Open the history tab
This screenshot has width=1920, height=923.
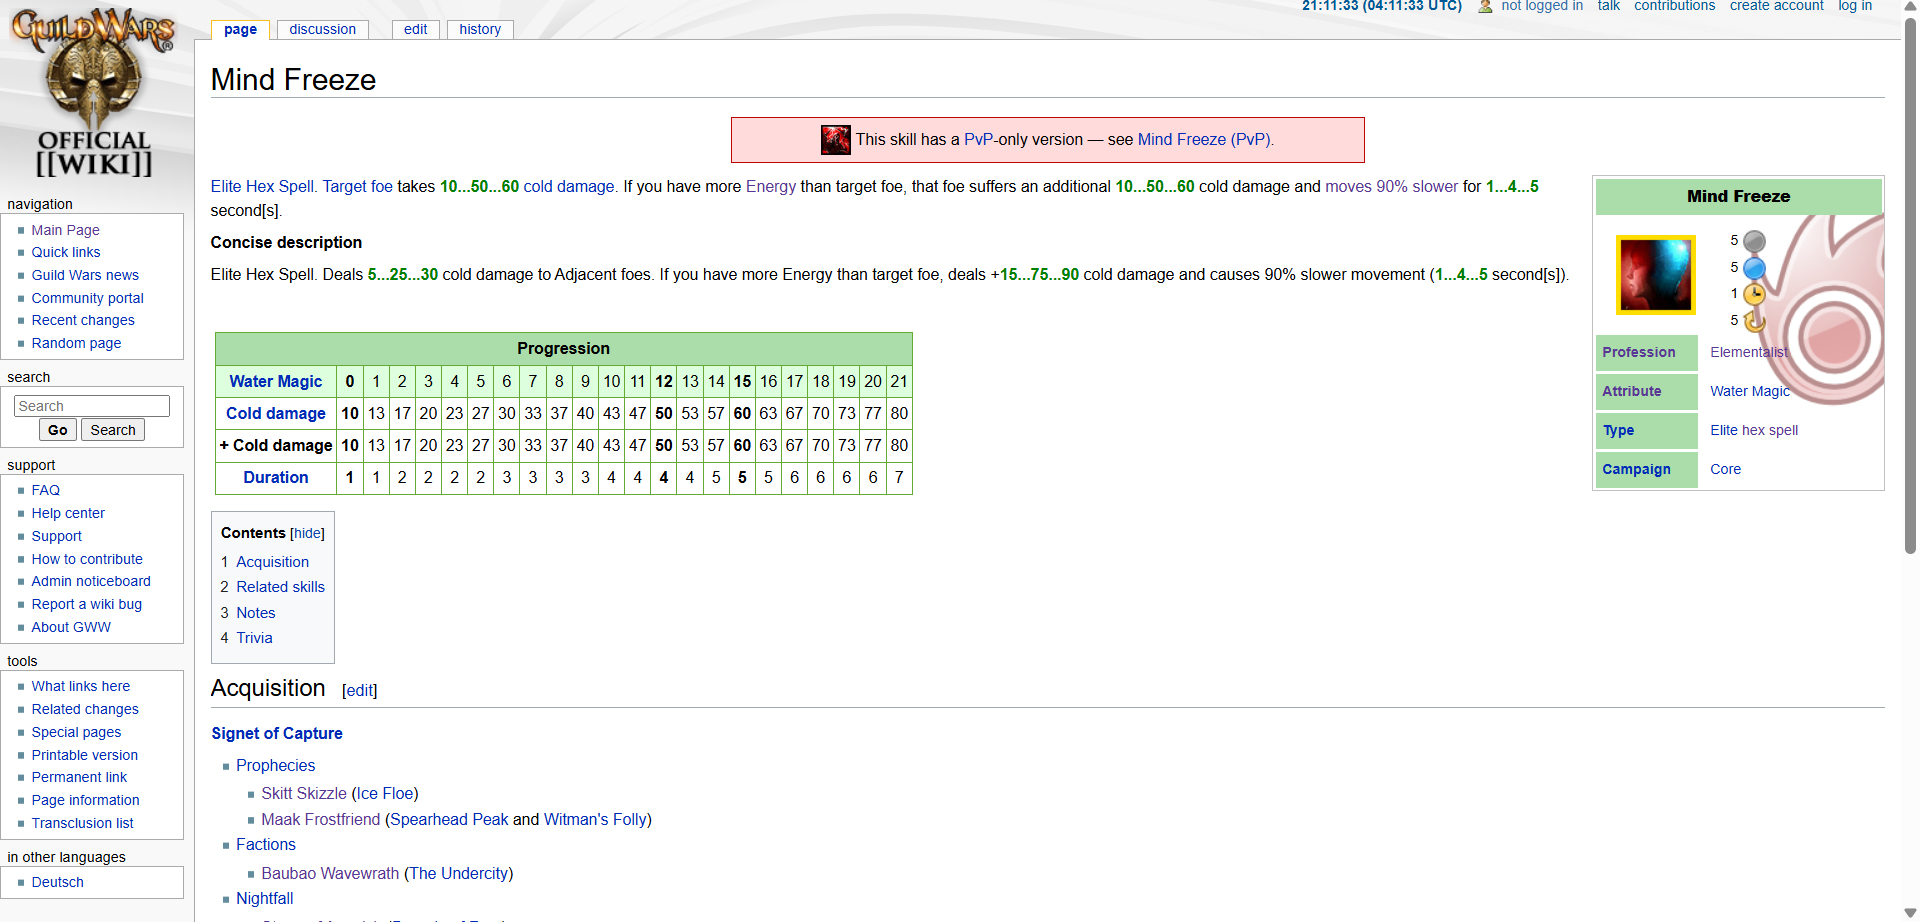point(480,29)
